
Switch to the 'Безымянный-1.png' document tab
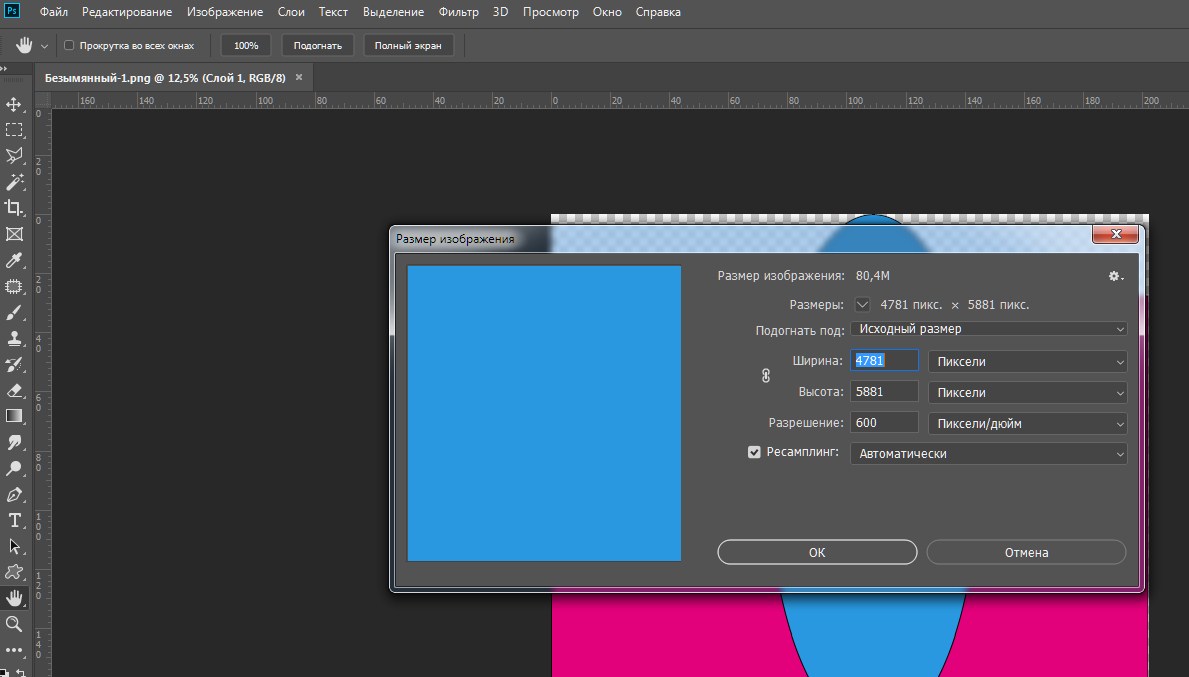coord(165,78)
